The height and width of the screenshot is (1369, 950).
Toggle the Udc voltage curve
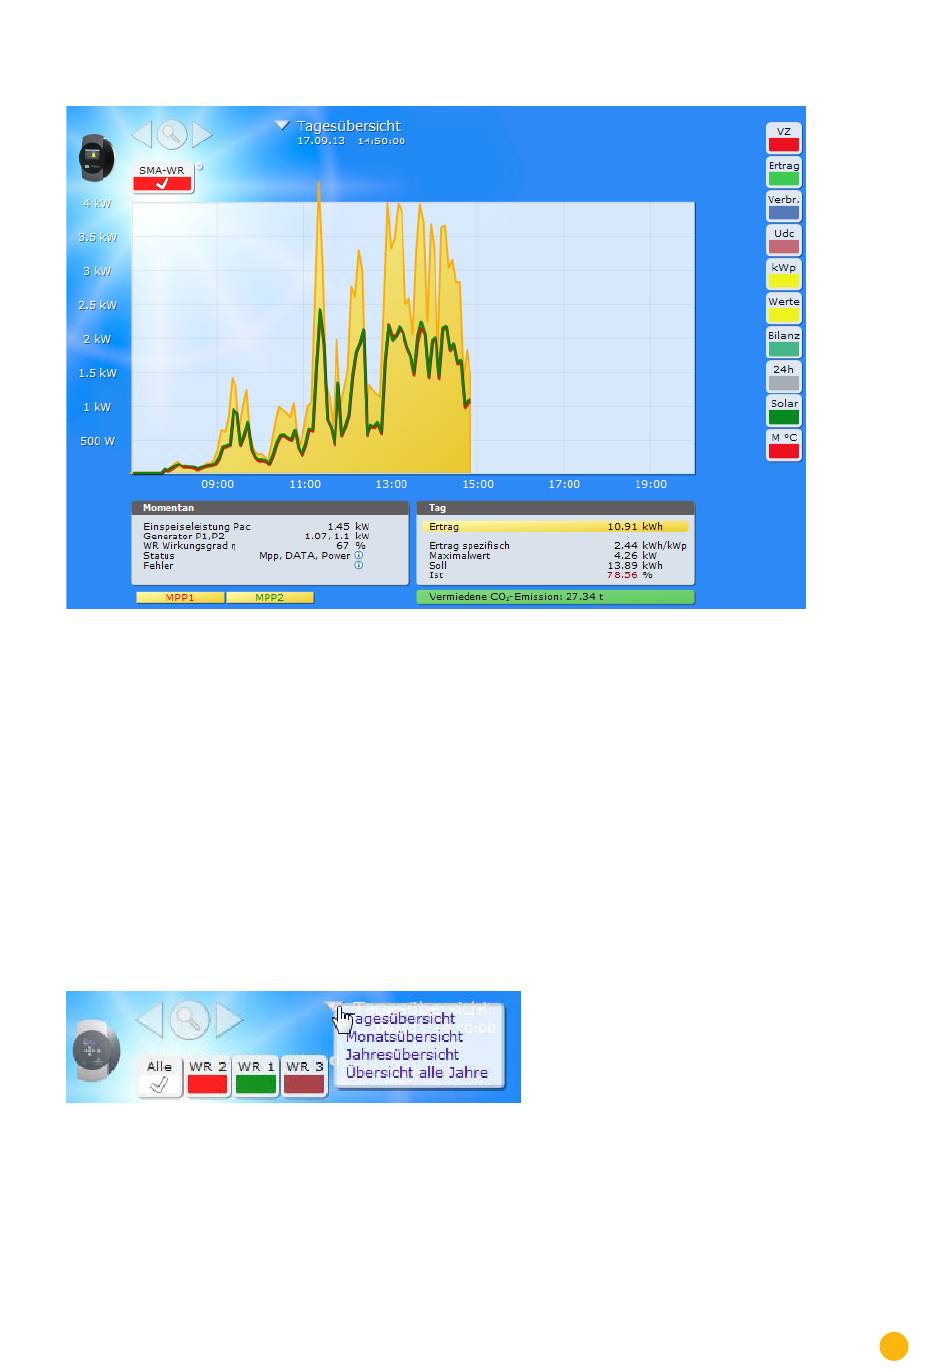pyautogui.click(x=784, y=240)
